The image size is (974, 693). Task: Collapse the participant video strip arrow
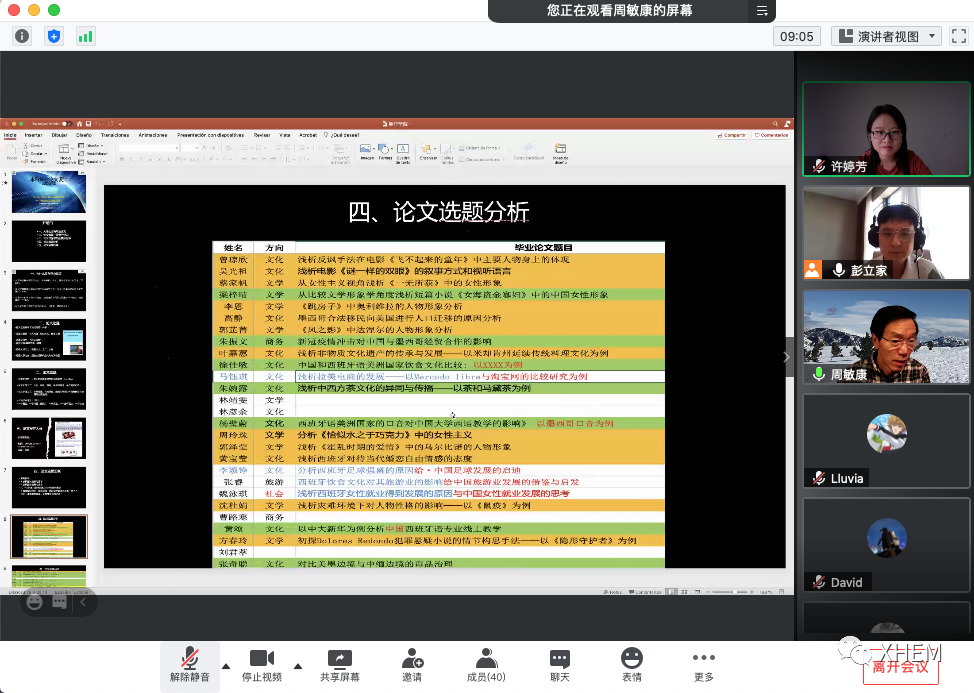tap(786, 357)
